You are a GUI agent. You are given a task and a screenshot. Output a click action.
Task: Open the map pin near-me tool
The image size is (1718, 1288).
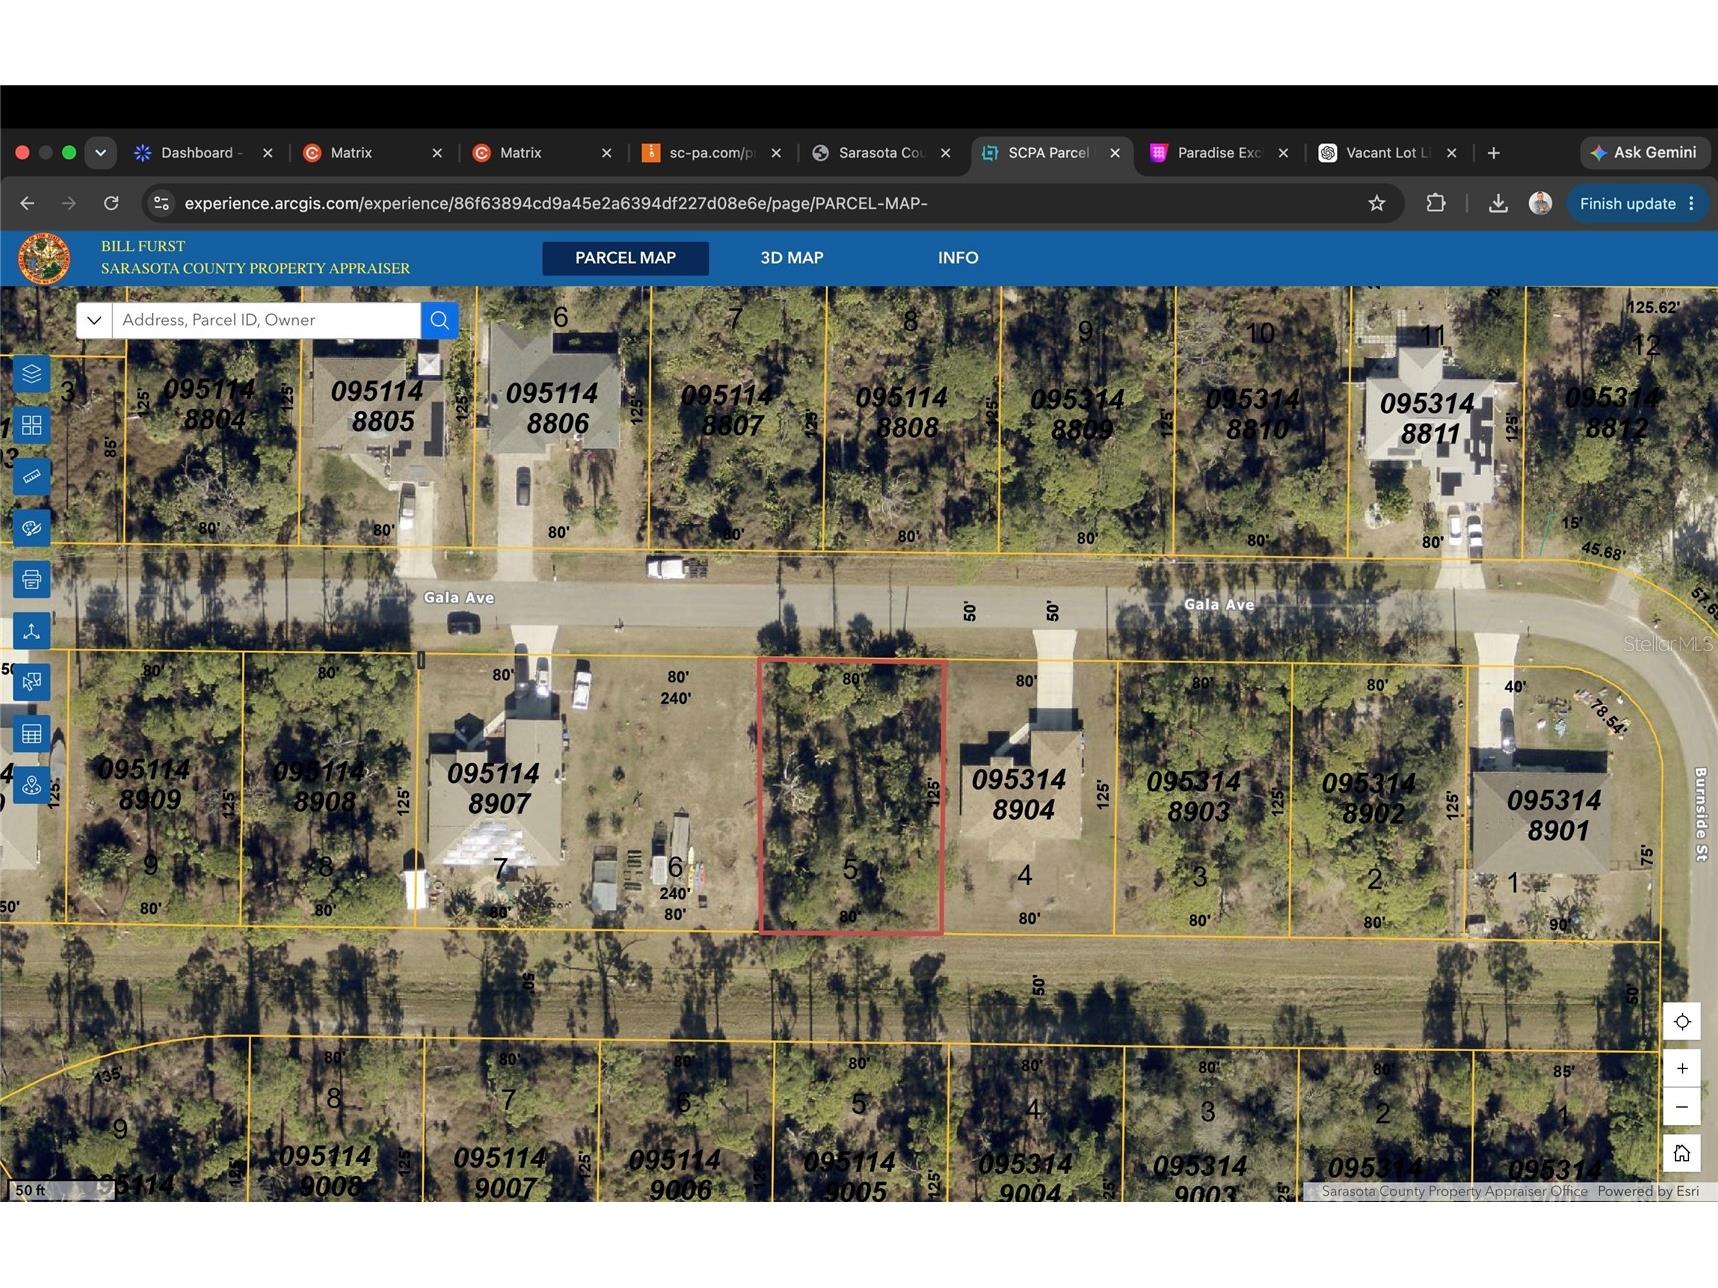31,786
